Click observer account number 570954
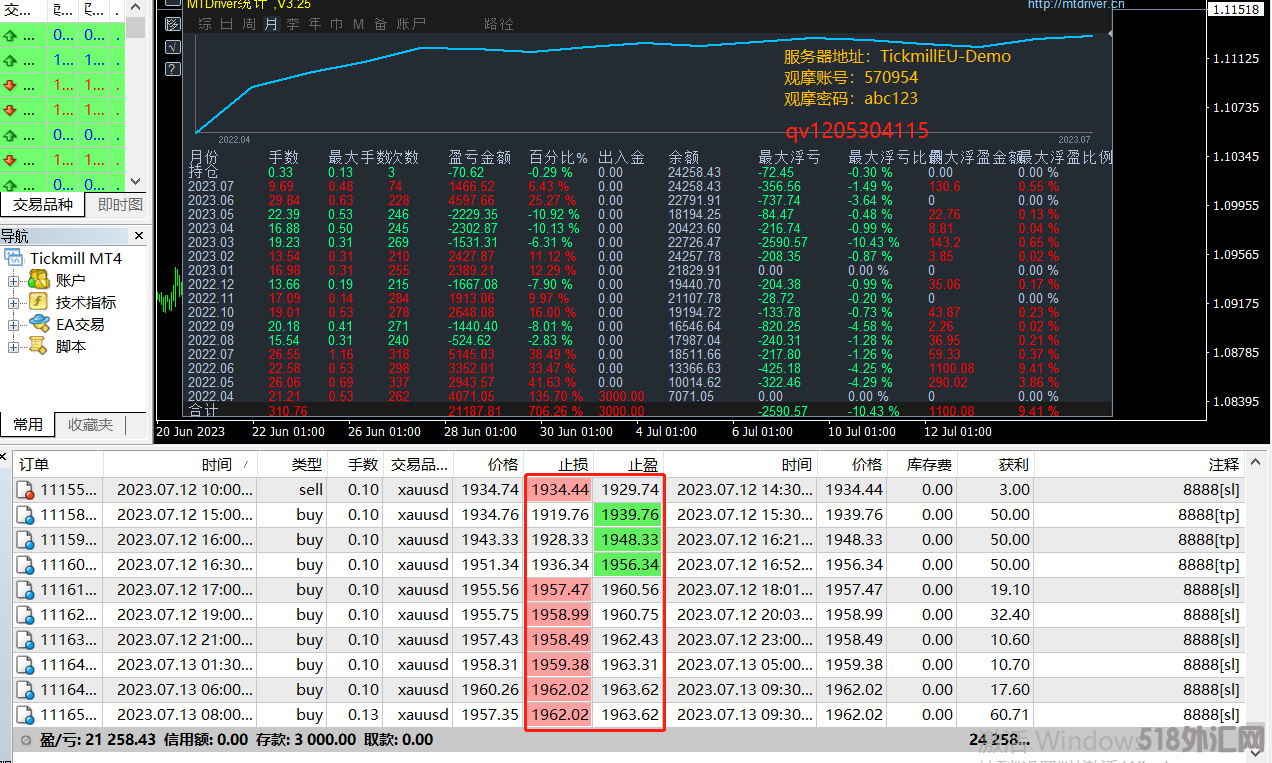Screen dimensions: 1272x763 click(891, 77)
